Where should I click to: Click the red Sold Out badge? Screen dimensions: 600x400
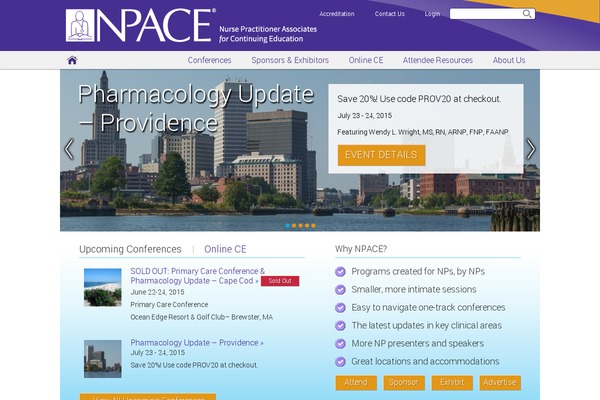(x=280, y=281)
